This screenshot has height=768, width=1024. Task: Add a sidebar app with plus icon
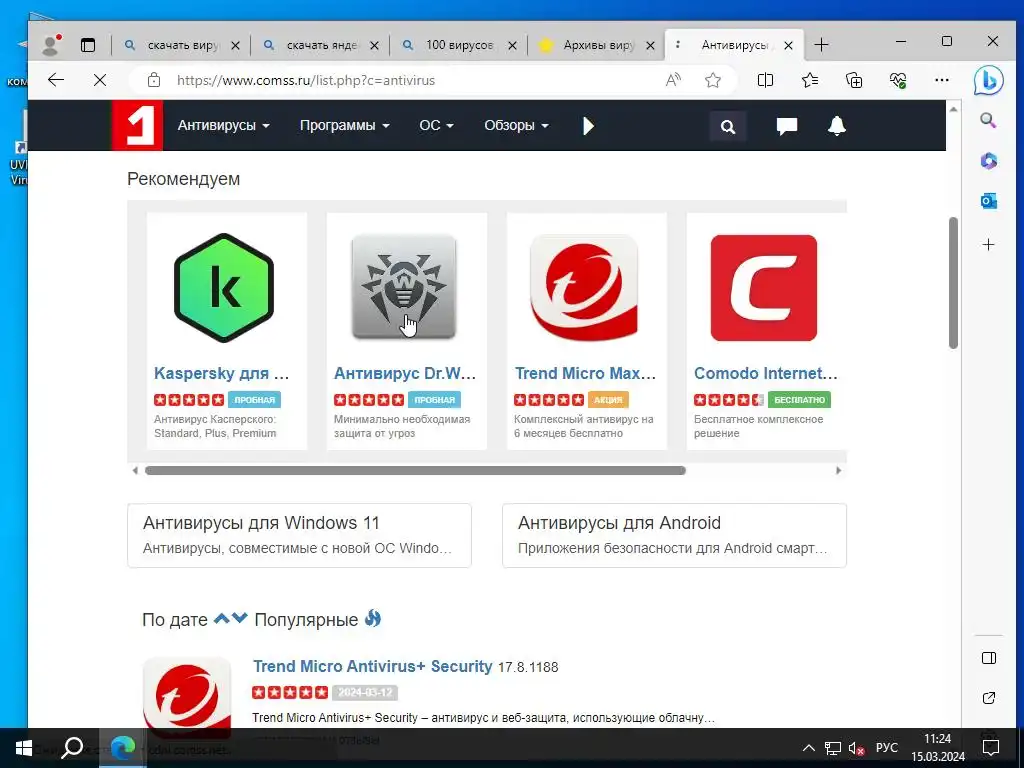(988, 245)
